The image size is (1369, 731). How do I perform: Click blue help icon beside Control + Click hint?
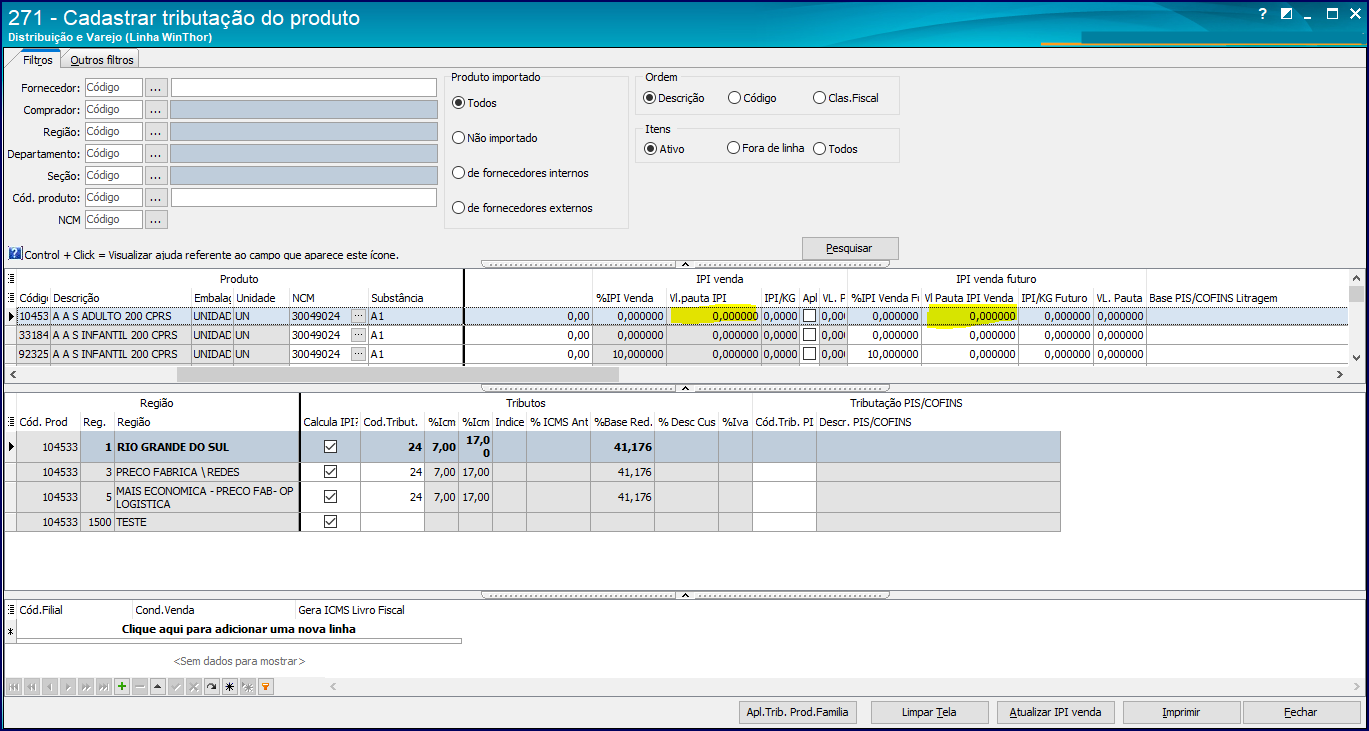[x=15, y=254]
